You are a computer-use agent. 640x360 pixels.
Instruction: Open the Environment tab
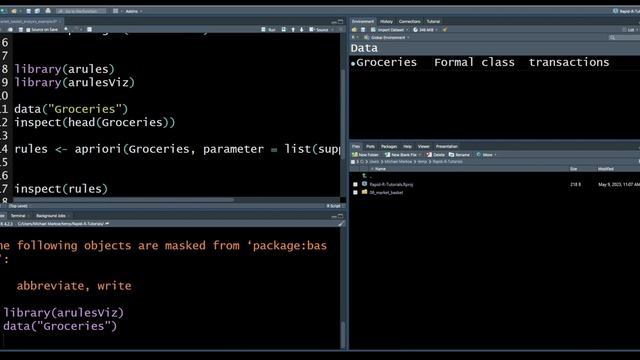pos(363,21)
